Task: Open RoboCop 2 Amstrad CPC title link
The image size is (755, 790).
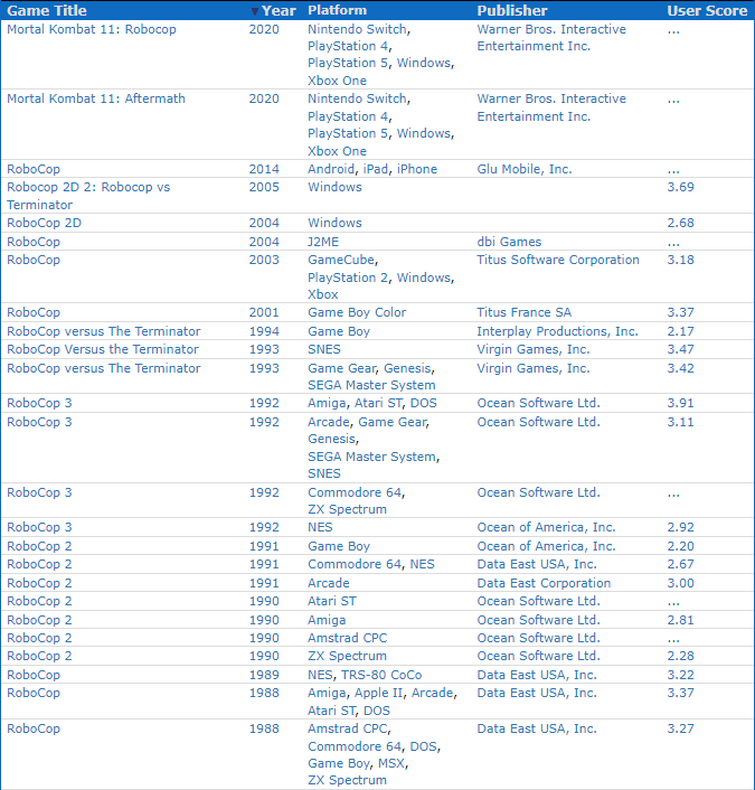Action: (x=39, y=638)
